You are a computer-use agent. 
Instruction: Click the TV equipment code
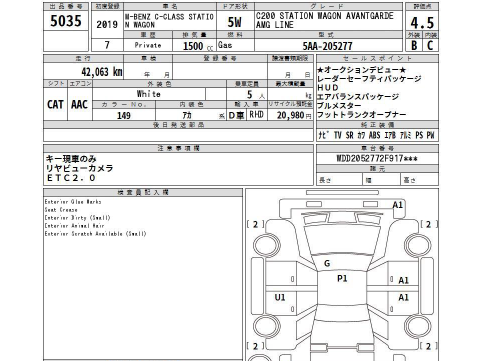tap(338, 135)
